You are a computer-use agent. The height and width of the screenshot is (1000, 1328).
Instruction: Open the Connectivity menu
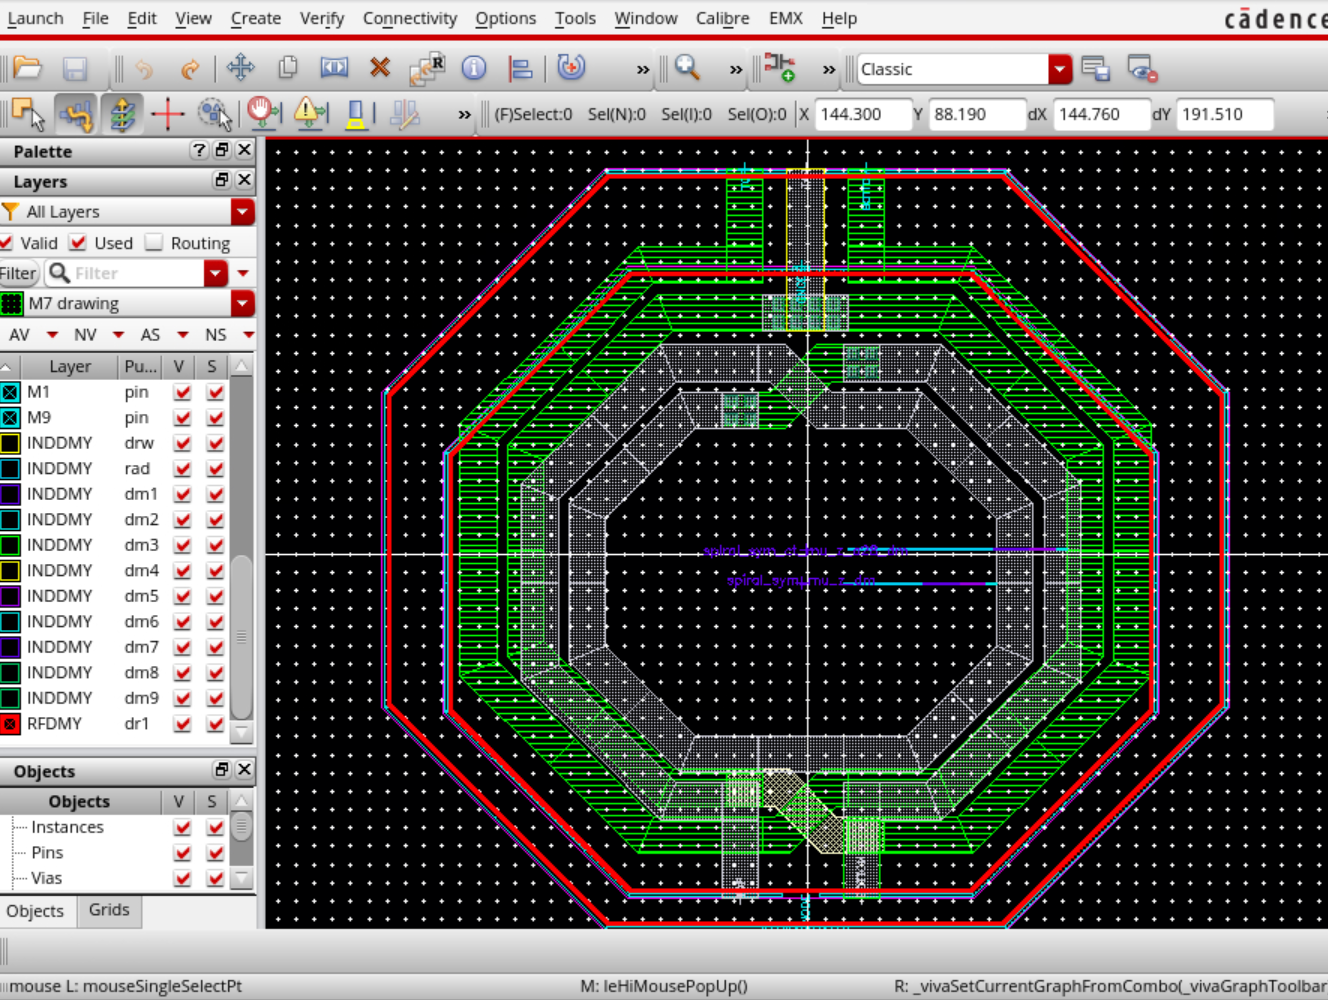click(x=410, y=18)
